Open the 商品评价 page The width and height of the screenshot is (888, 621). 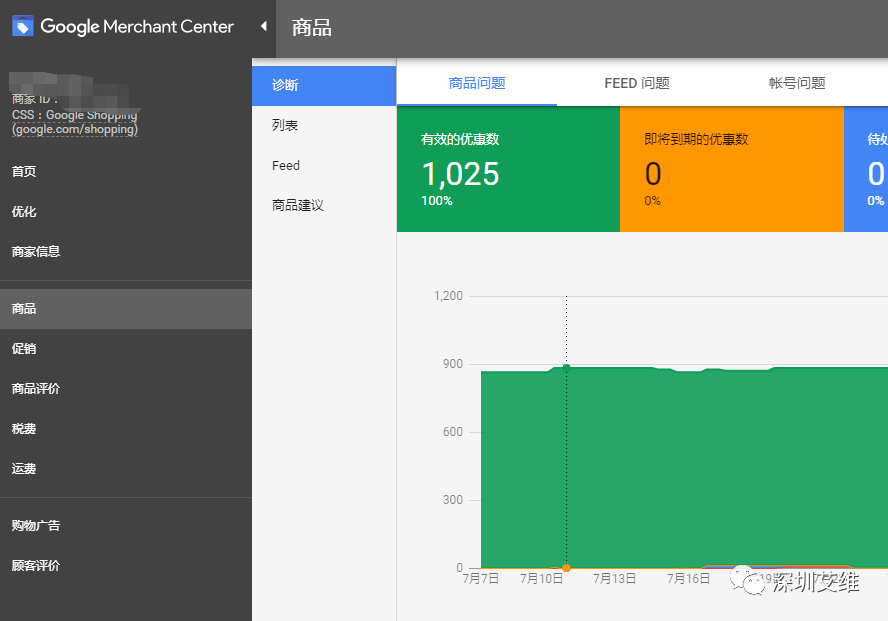35,389
